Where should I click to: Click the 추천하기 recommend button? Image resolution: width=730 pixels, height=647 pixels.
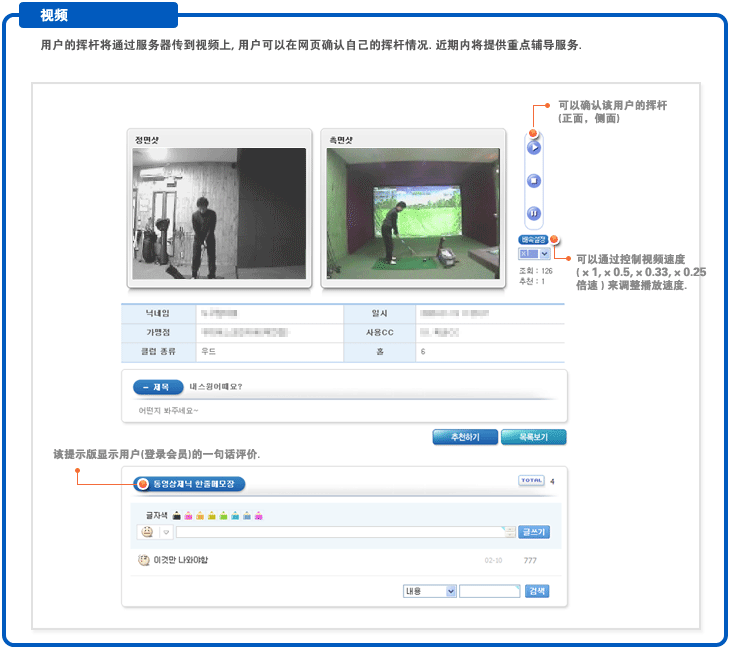click(x=465, y=437)
